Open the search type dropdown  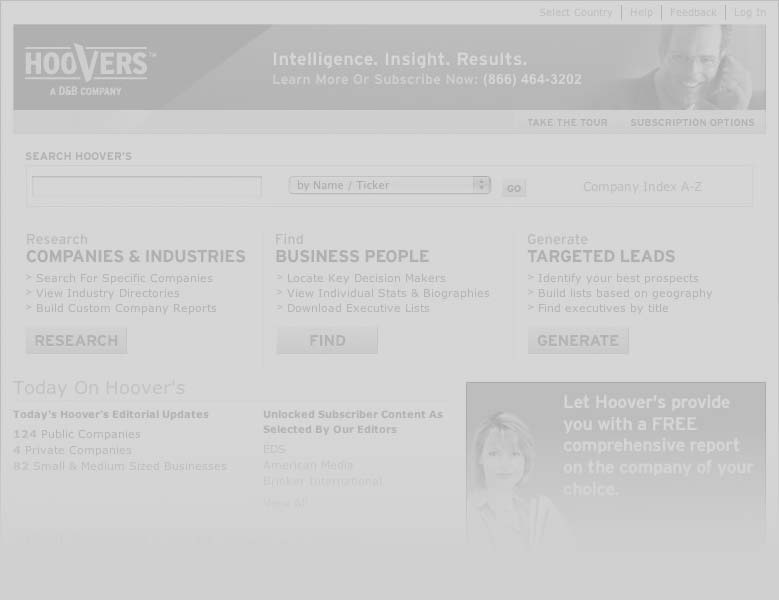[389, 185]
